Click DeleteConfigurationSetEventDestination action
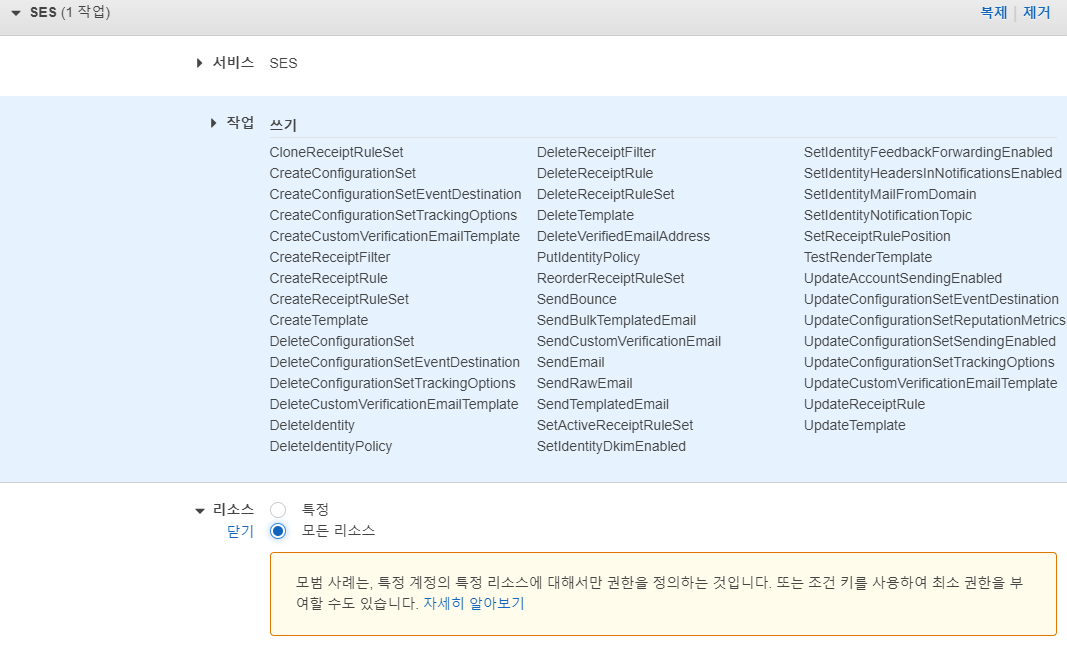 (395, 363)
